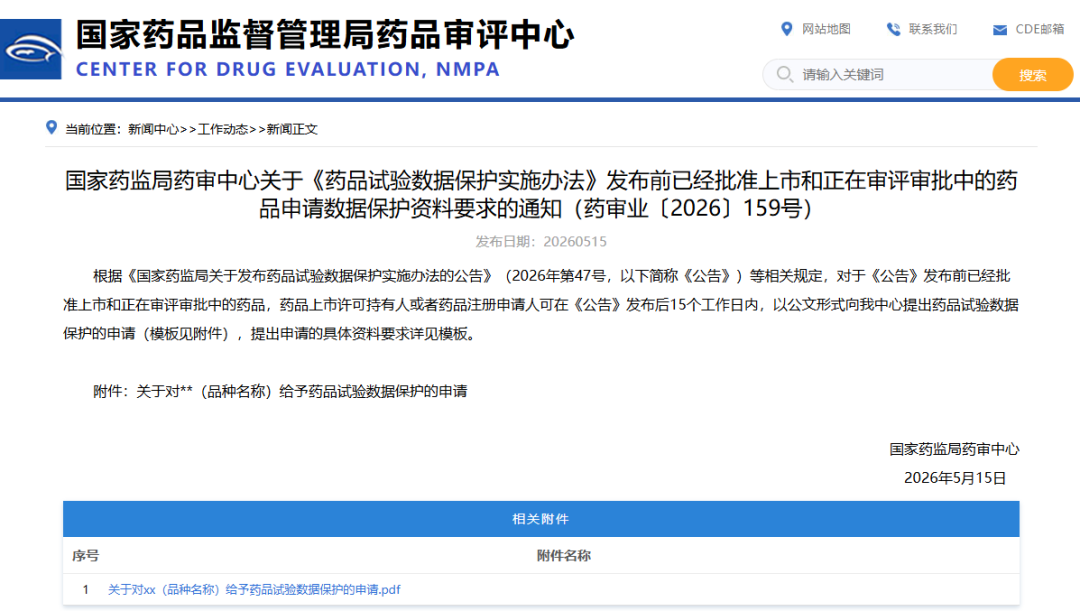Open the 网站地图 link
Image resolution: width=1080 pixels, height=611 pixels.
pos(826,29)
